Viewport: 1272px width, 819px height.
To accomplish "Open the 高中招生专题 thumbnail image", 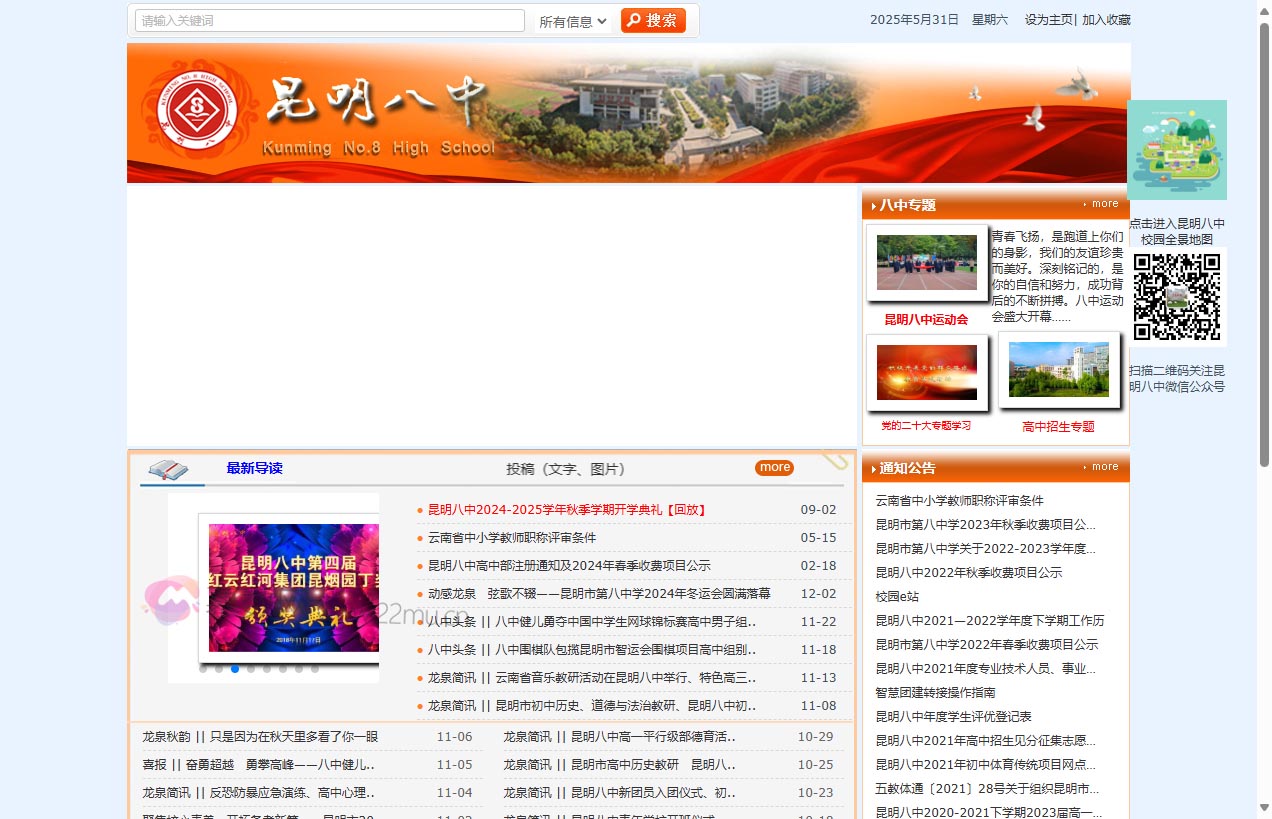I will (x=1058, y=370).
